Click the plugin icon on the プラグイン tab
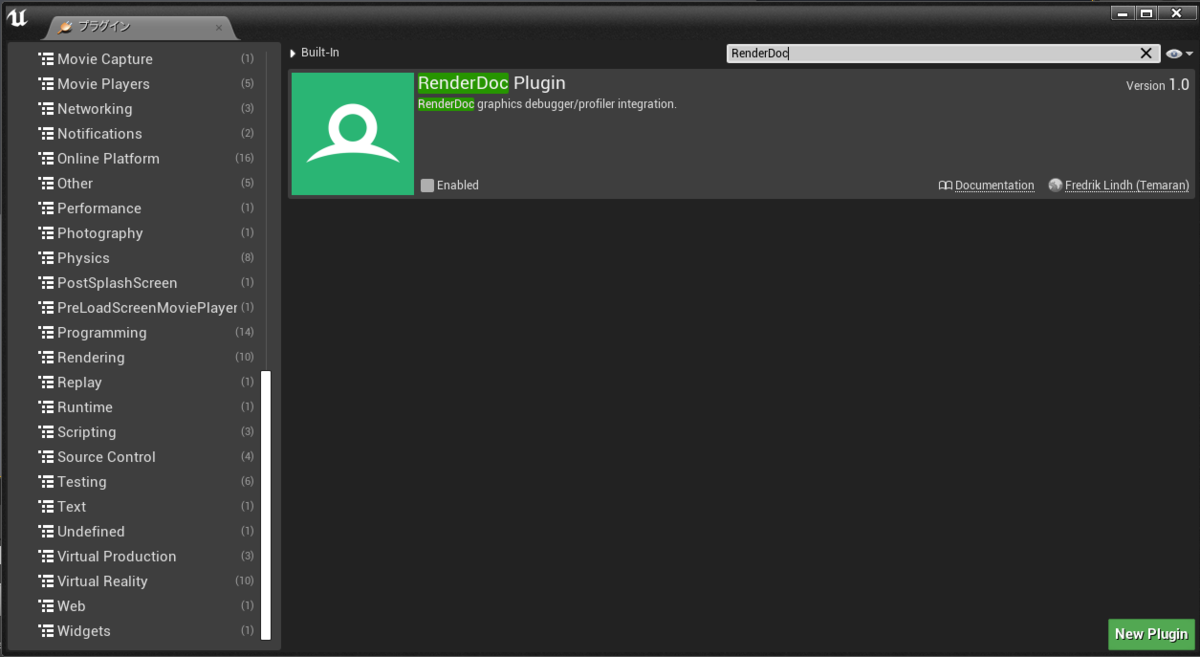 tap(65, 27)
